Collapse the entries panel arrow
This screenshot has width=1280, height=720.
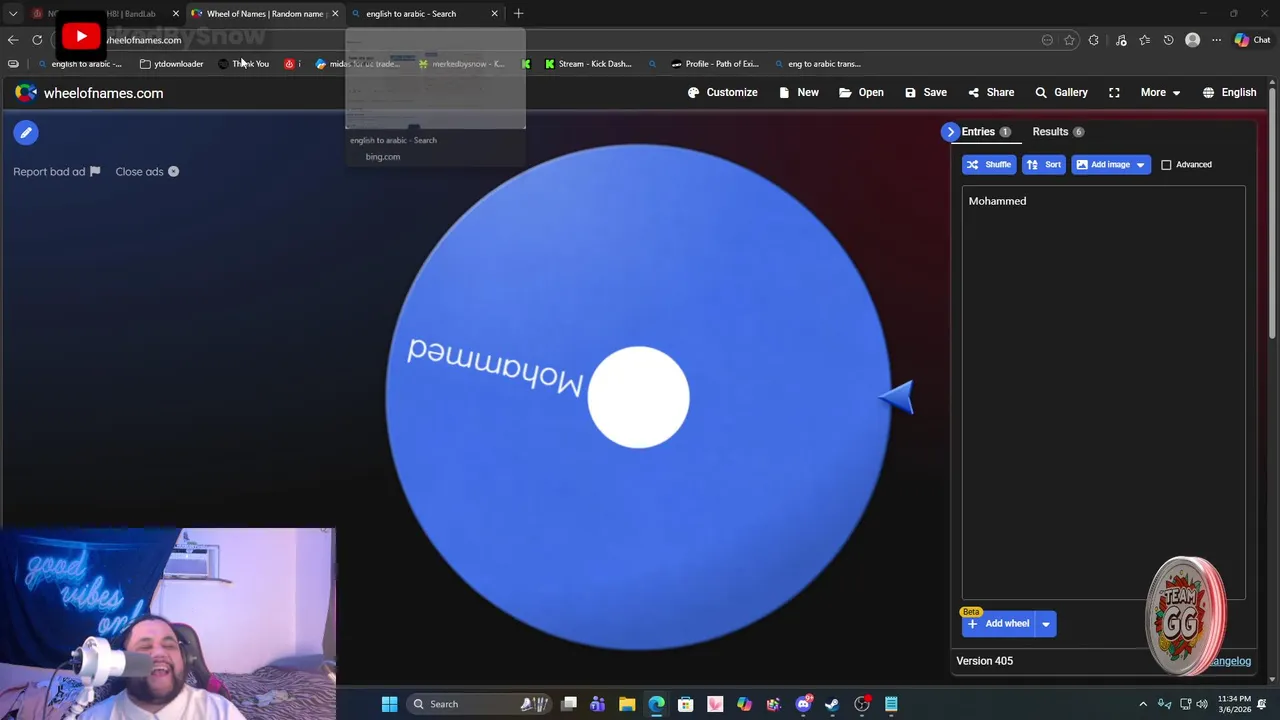950,132
